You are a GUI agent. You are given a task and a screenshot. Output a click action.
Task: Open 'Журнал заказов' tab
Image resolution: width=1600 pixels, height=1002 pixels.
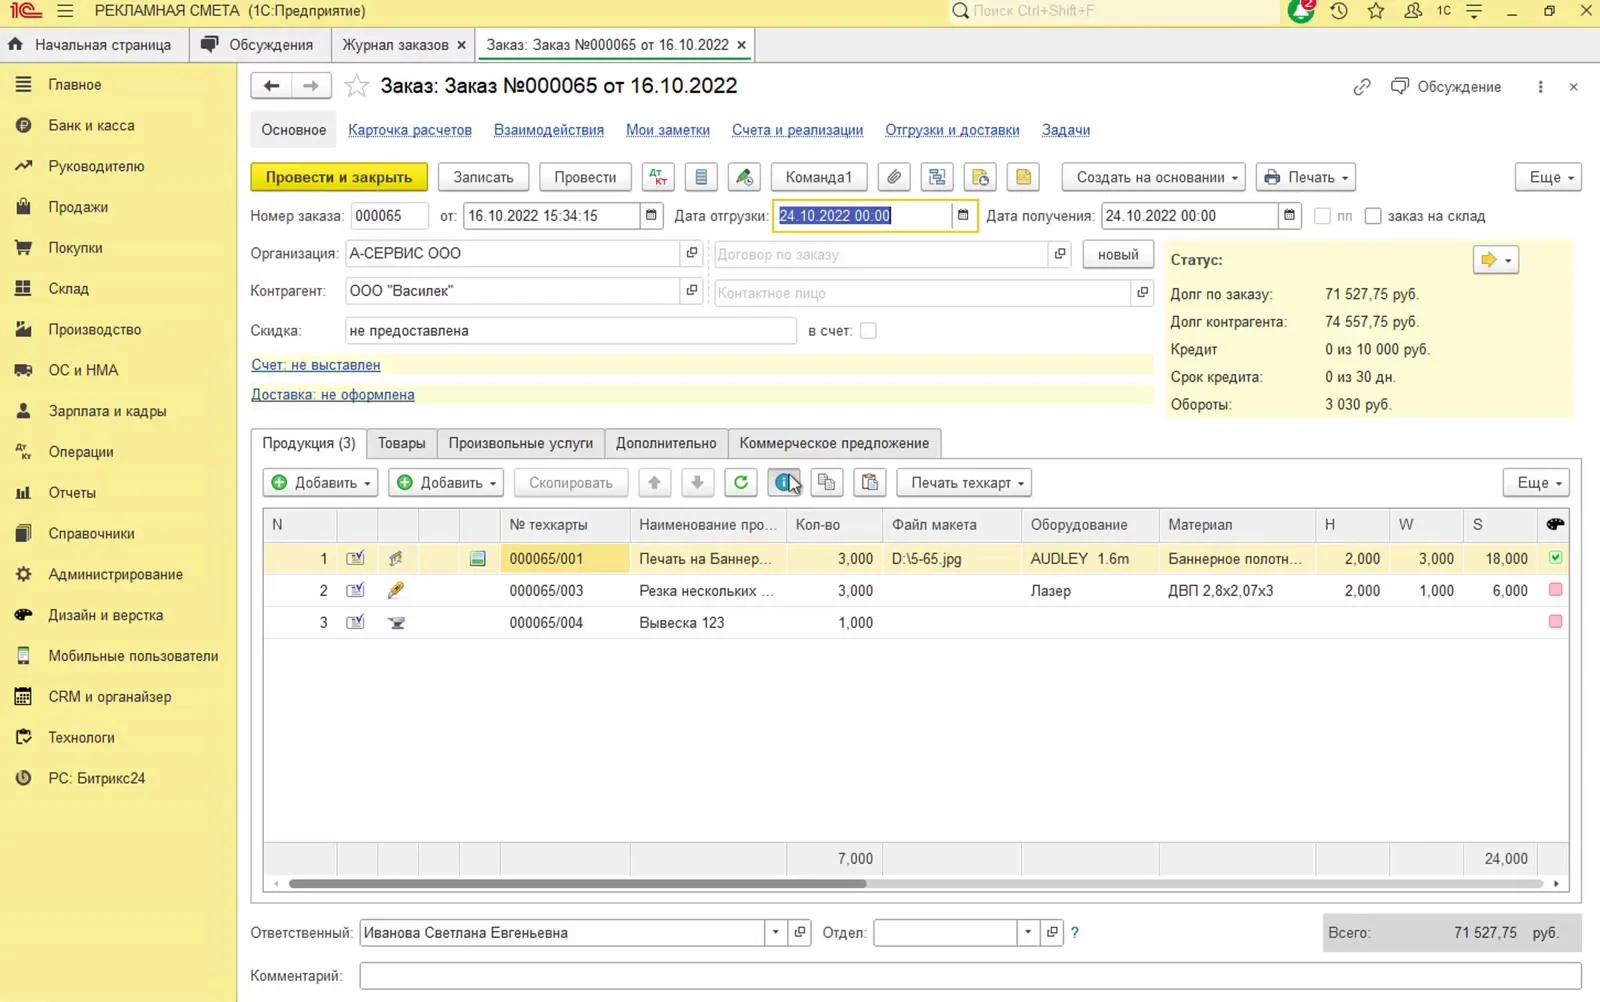pyautogui.click(x=395, y=45)
